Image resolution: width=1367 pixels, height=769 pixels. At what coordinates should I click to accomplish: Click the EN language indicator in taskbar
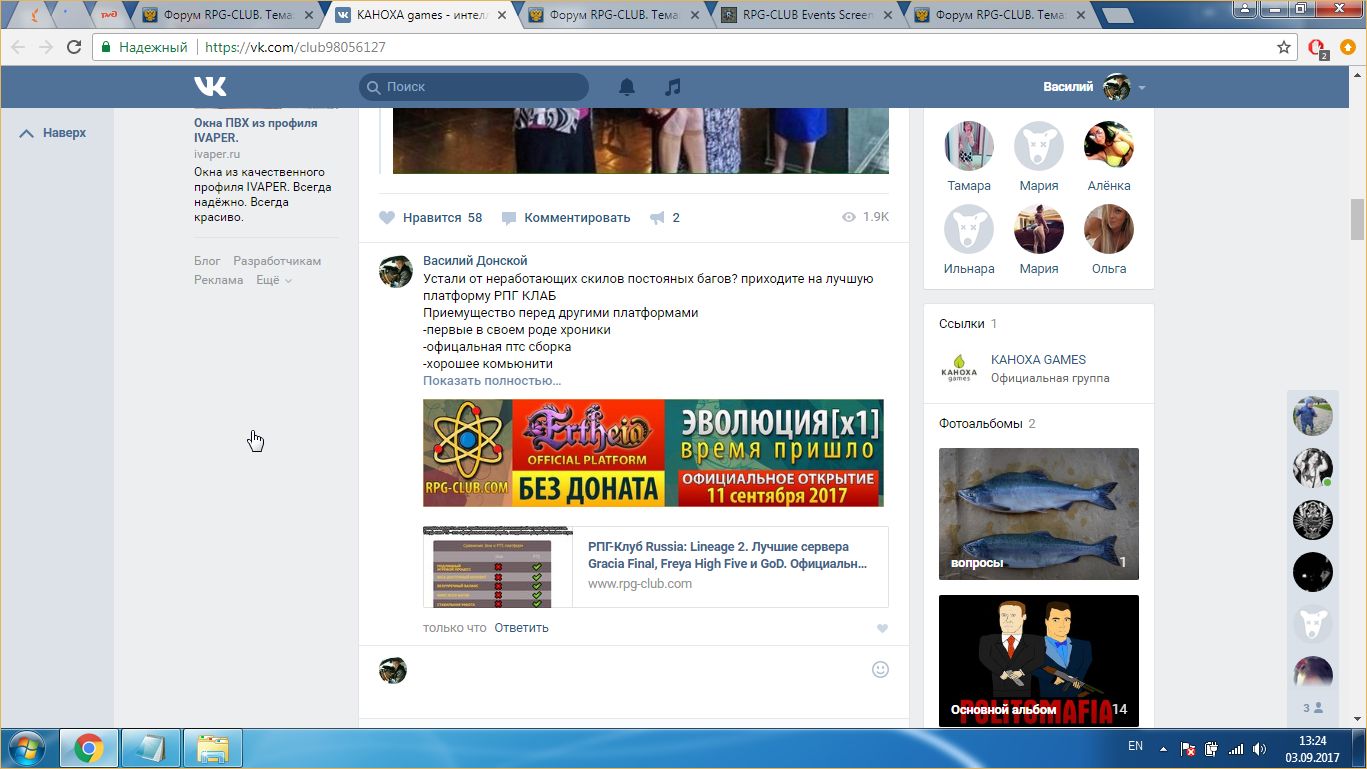1135,746
